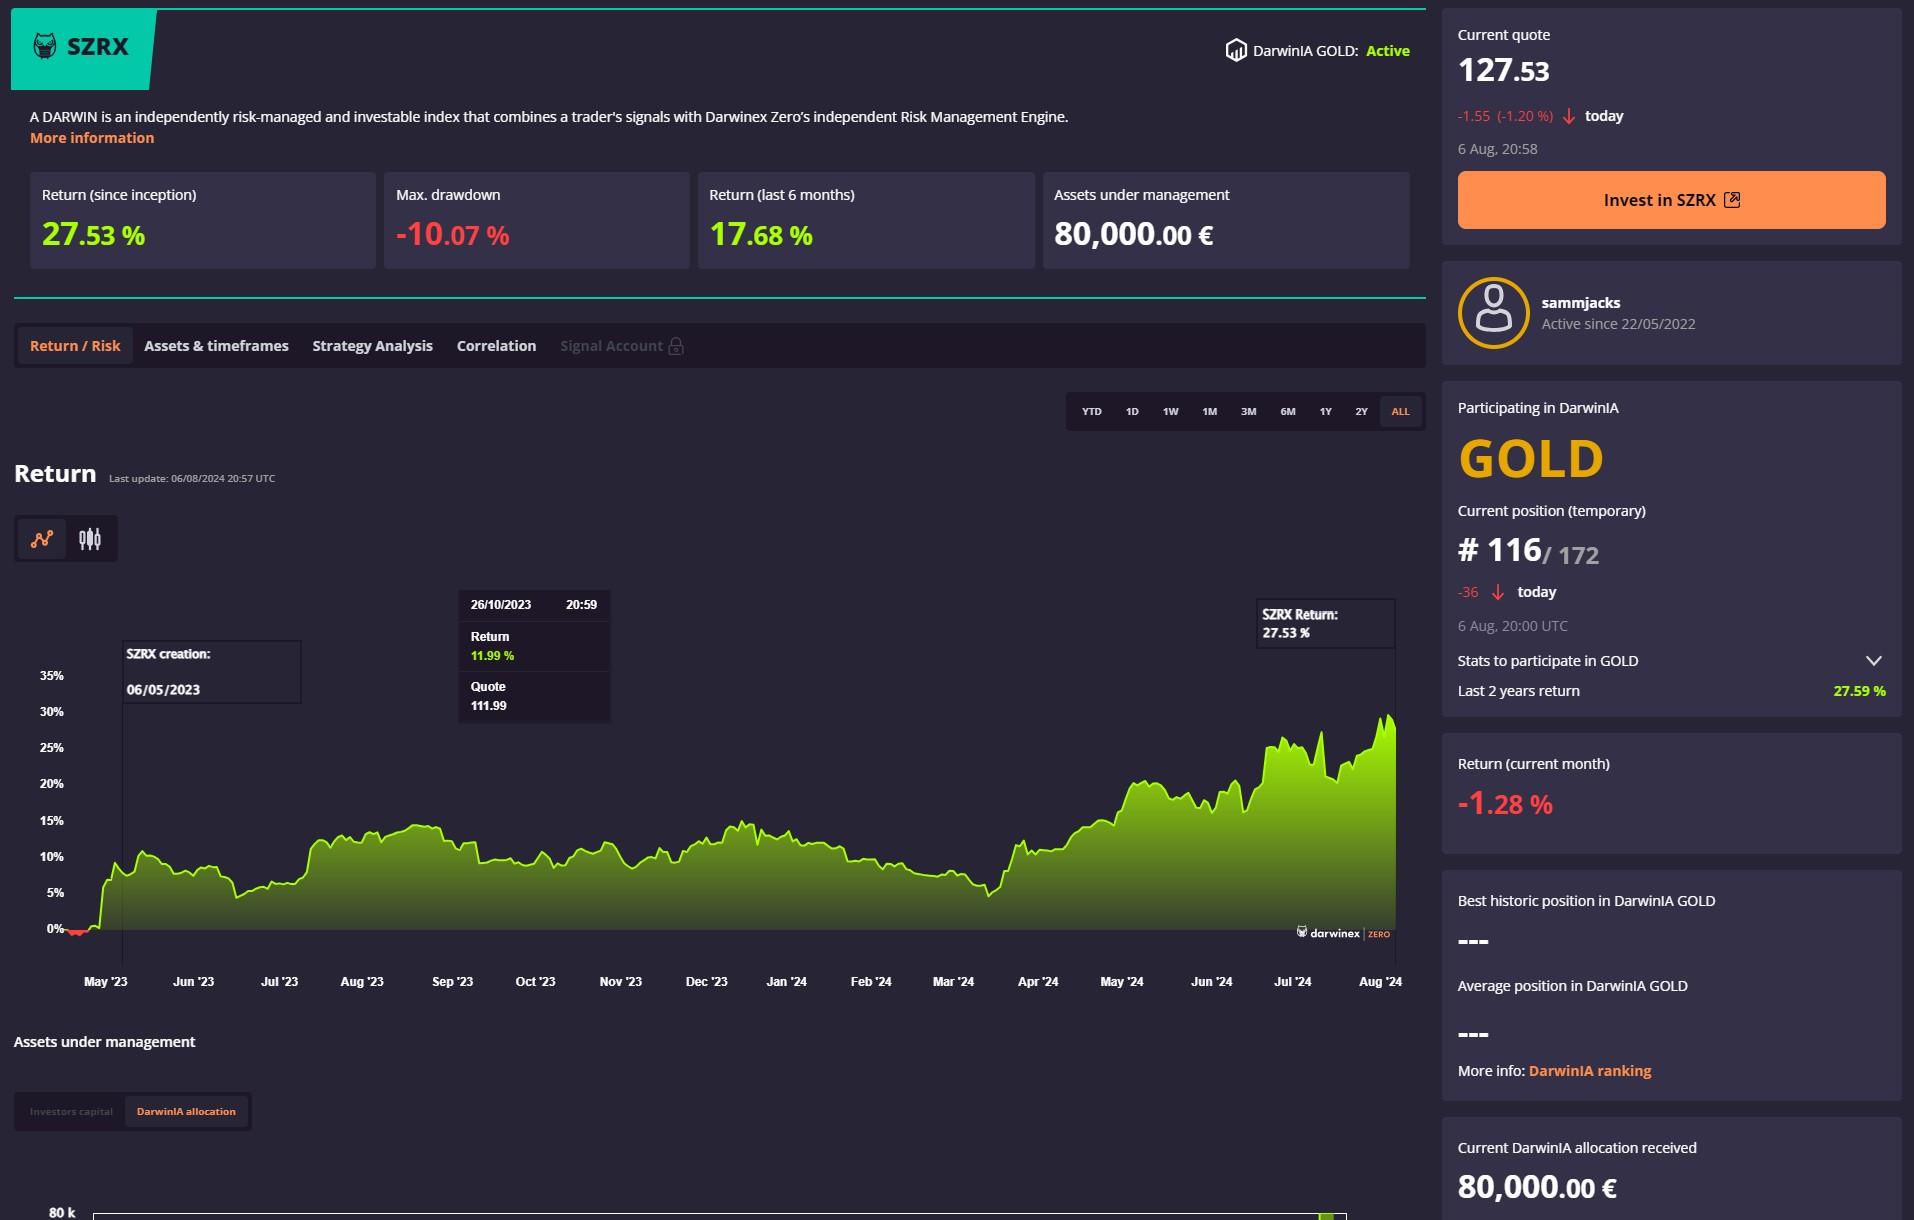Click the SZRX owl logo icon
The height and width of the screenshot is (1220, 1914).
(x=45, y=46)
